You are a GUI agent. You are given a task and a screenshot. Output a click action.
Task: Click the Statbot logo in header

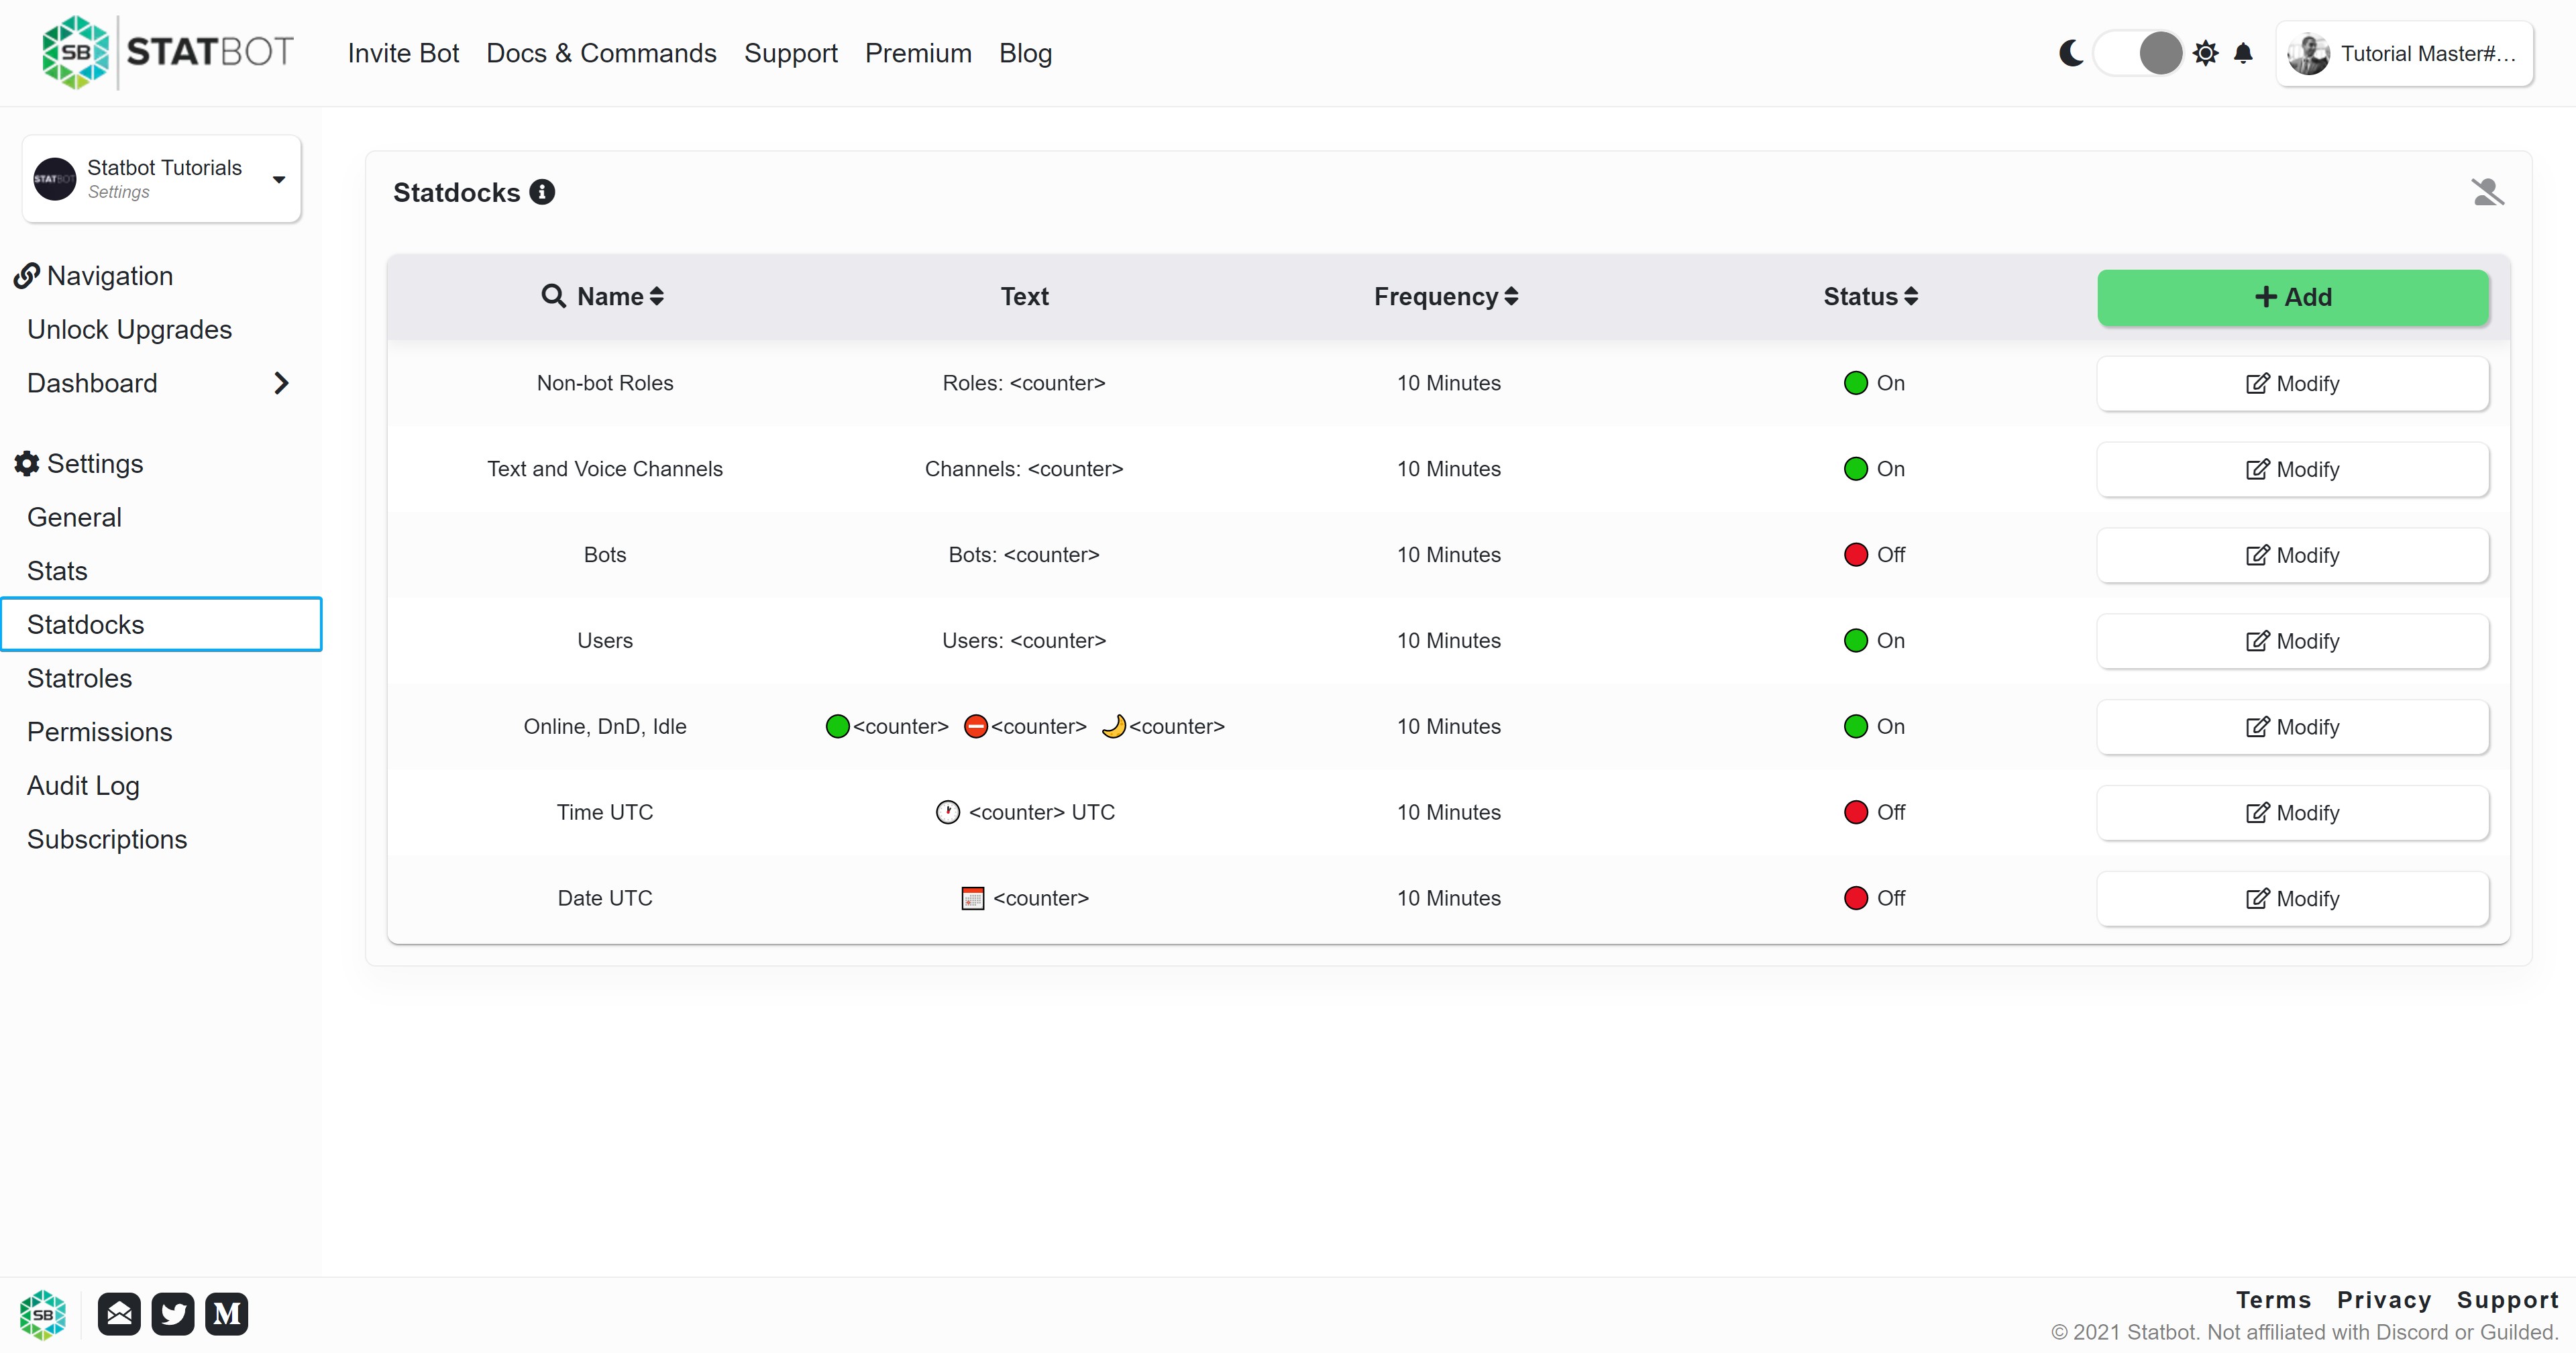point(167,52)
